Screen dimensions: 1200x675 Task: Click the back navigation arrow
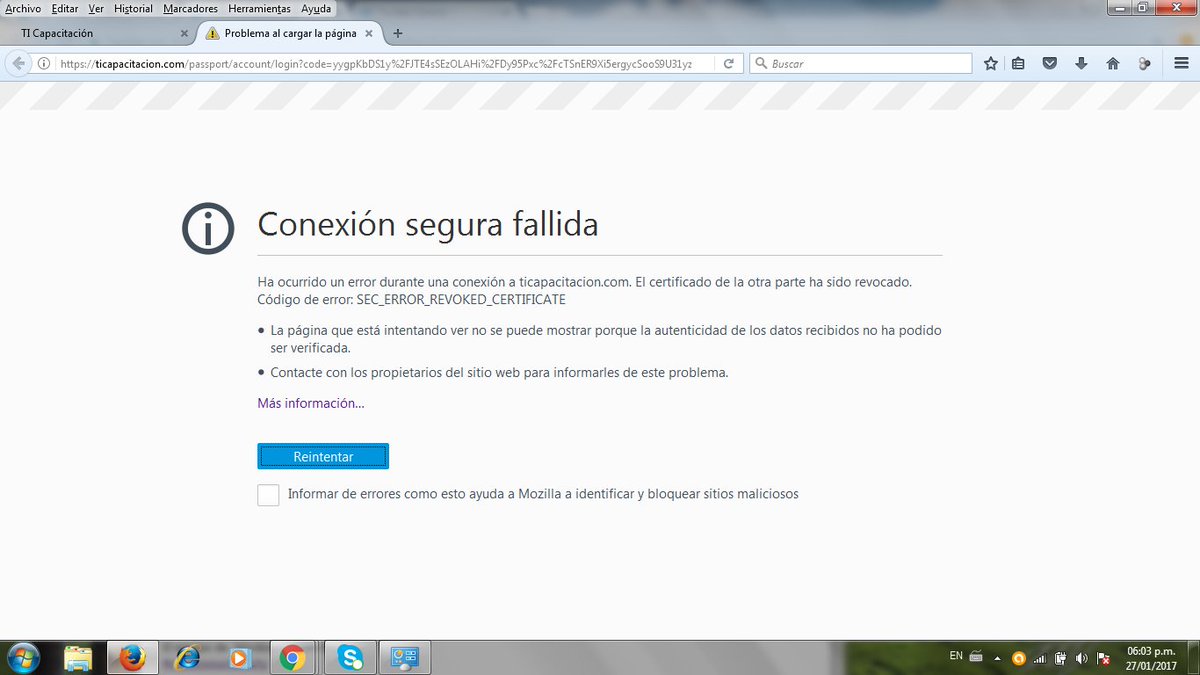coord(18,63)
